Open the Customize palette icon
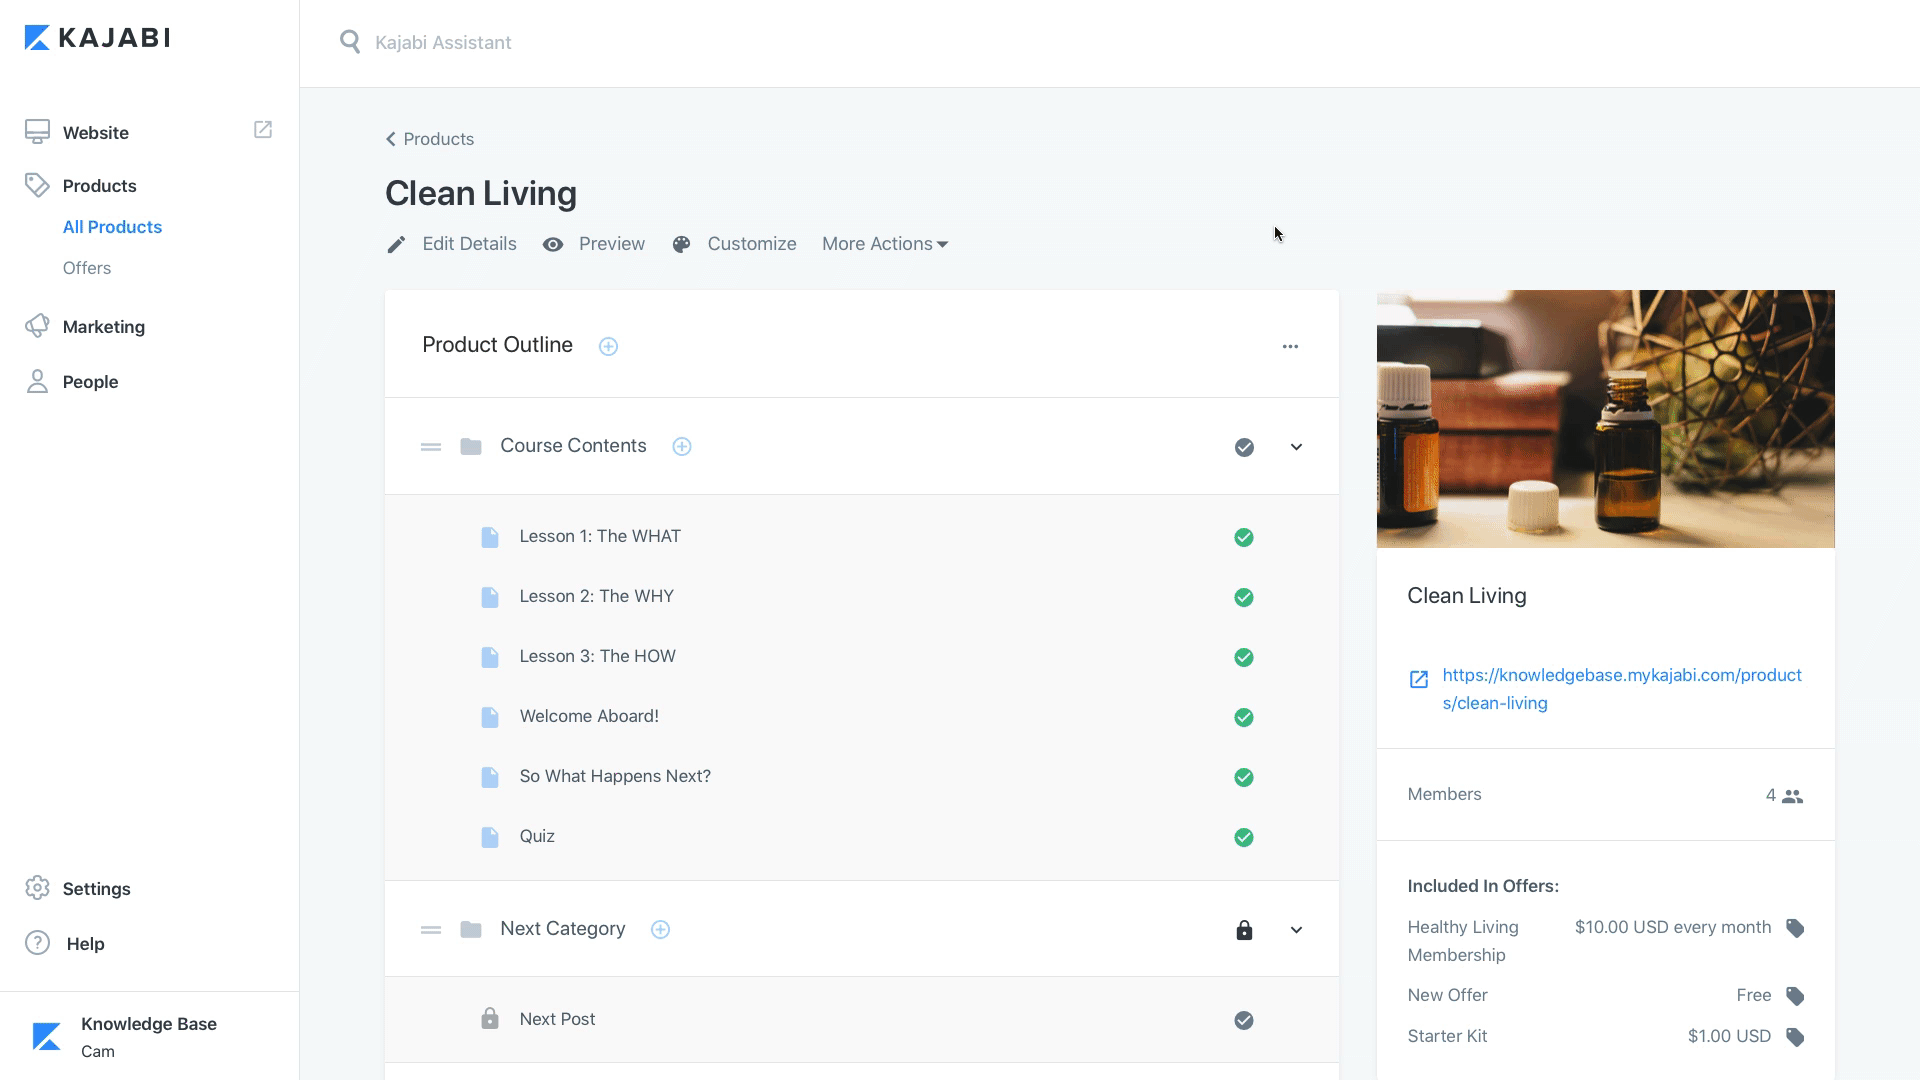Viewport: 1920px width, 1080px height. pyautogui.click(x=681, y=244)
